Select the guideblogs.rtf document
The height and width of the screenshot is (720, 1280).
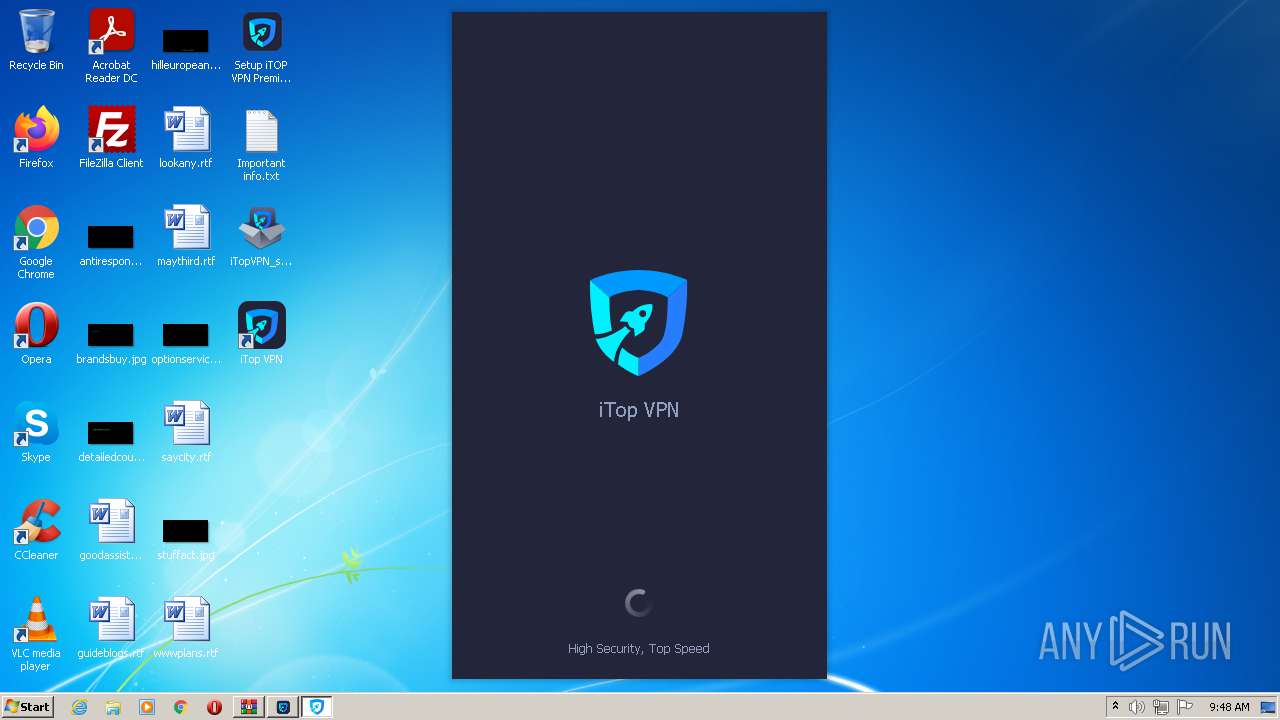coord(111,628)
